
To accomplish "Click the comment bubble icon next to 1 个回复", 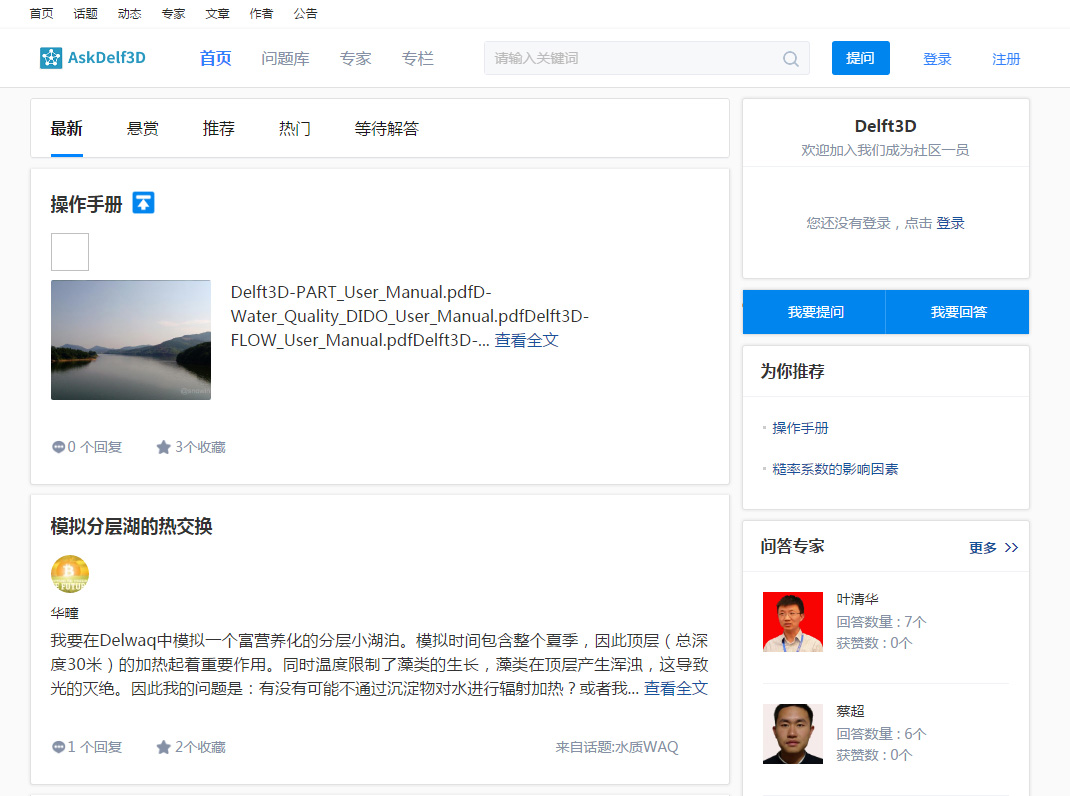I will pyautogui.click(x=58, y=747).
